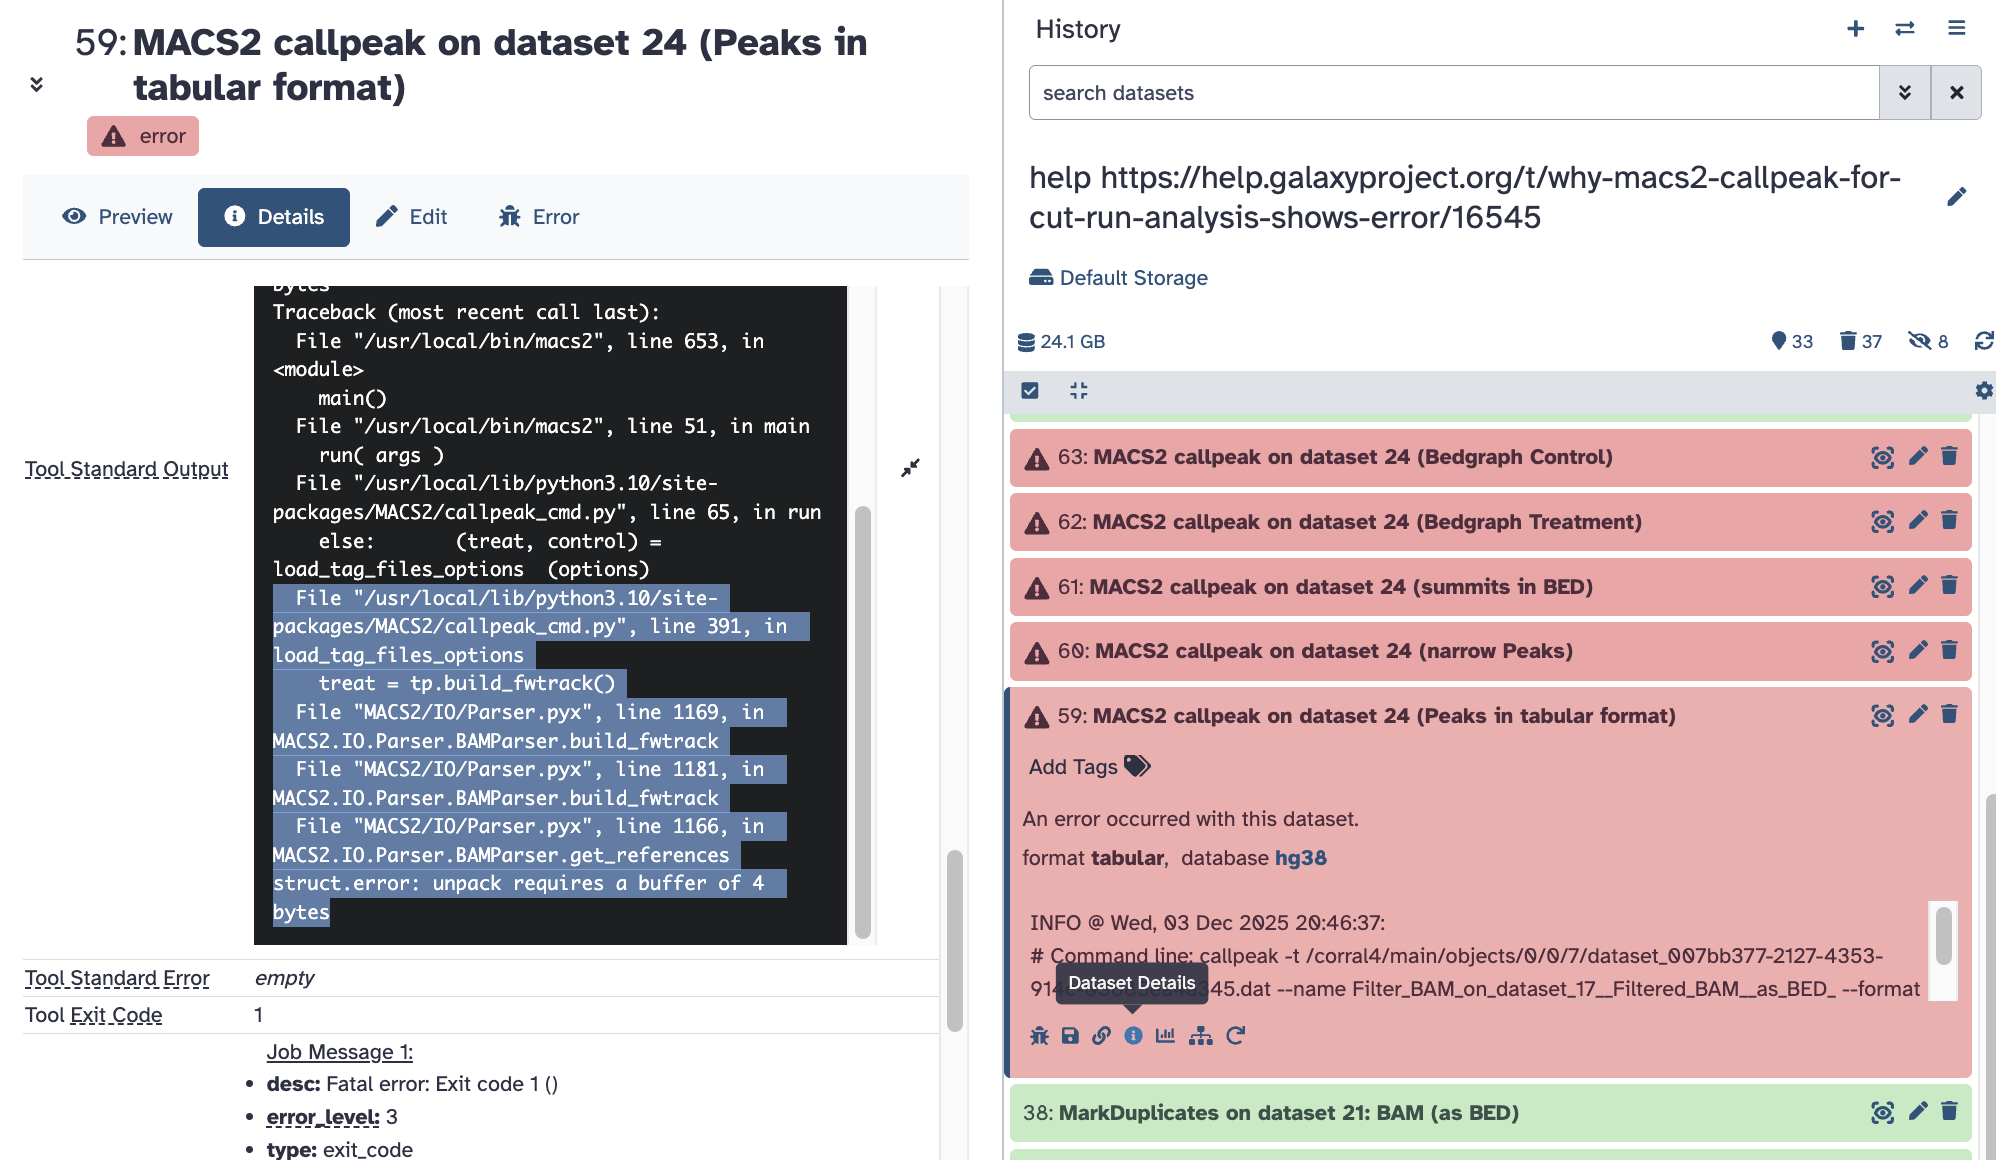The width and height of the screenshot is (1996, 1160).
Task: Click the bug report icon under dataset 59
Action: [x=1040, y=1036]
